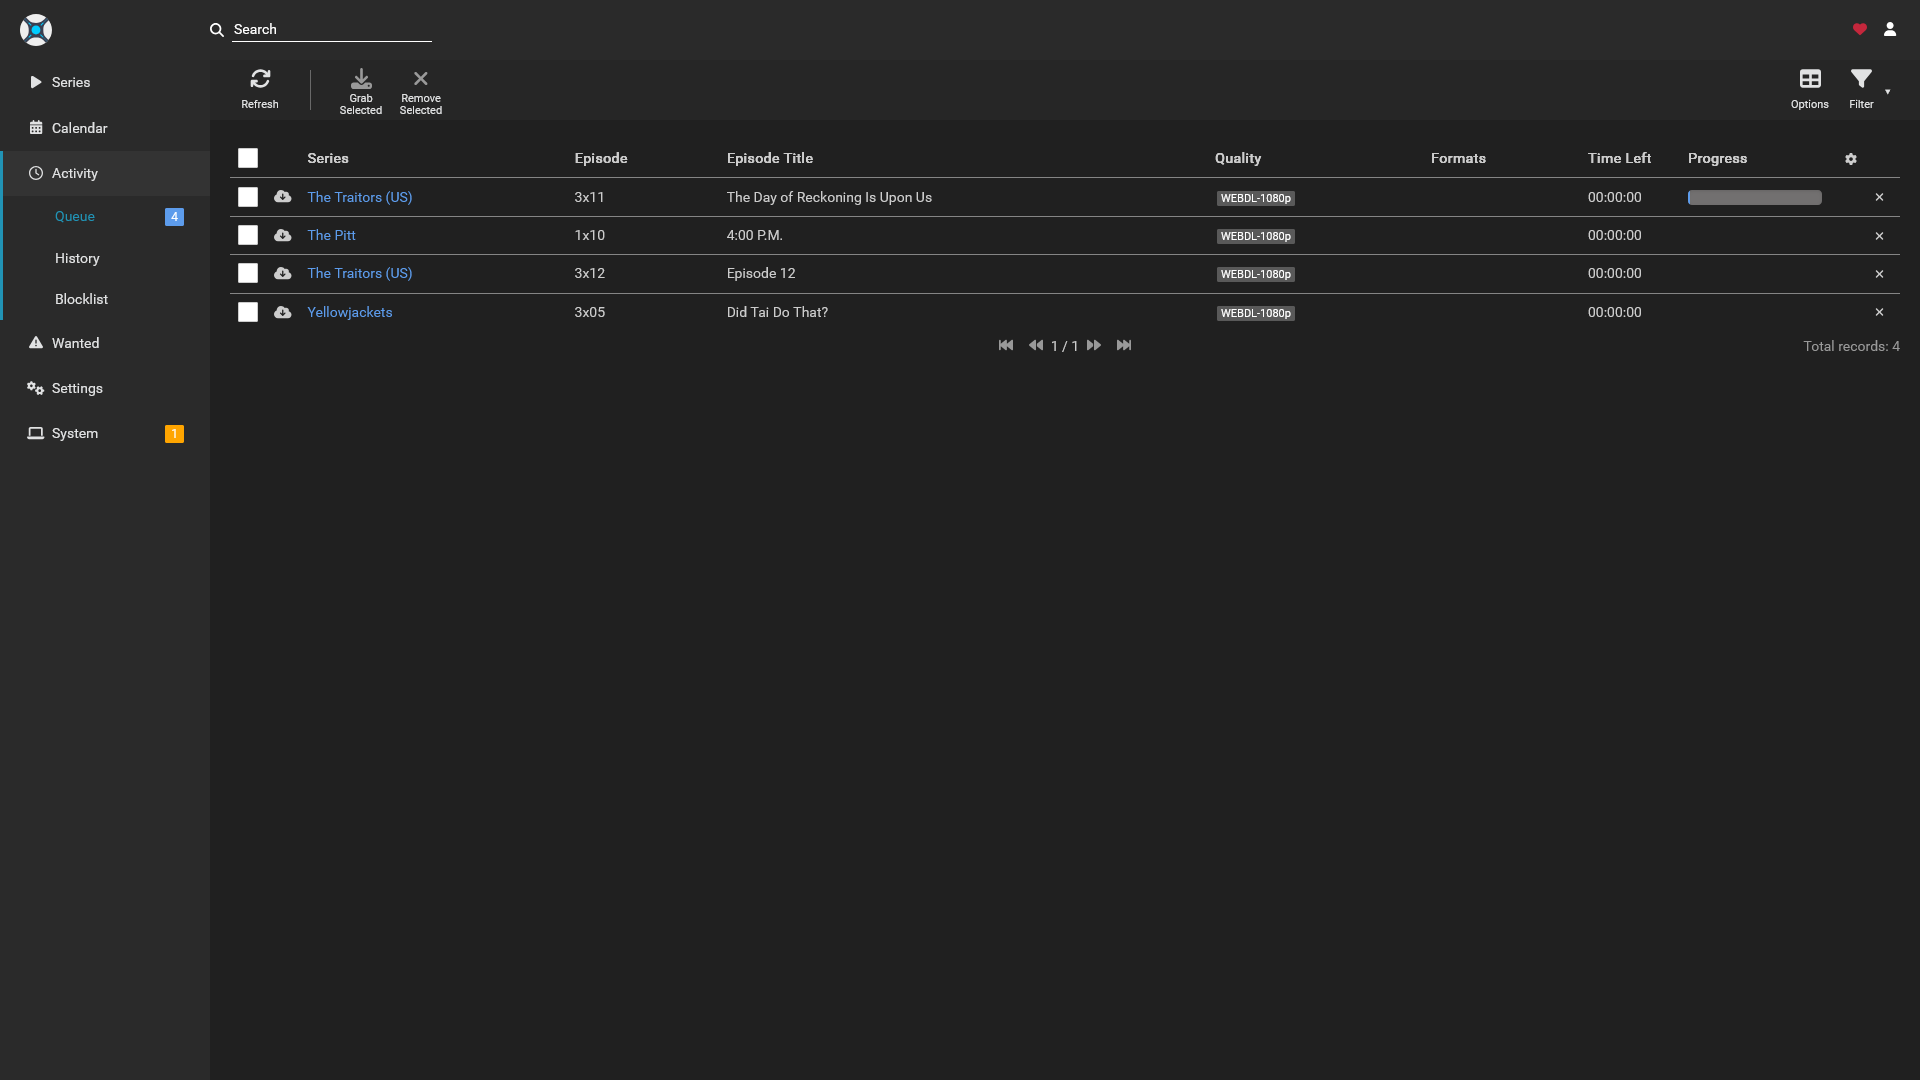Go to previous page of queue
The height and width of the screenshot is (1080, 1920).
[1036, 345]
